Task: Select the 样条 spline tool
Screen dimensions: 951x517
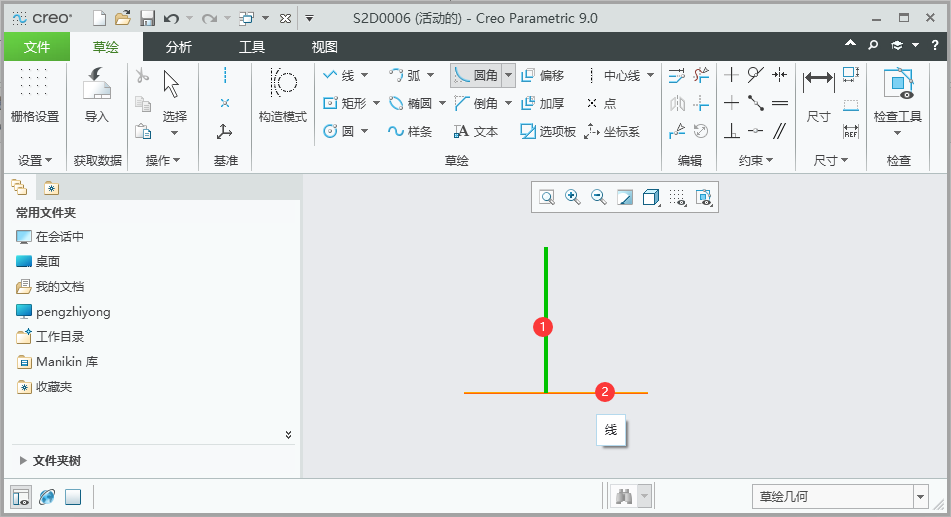Action: 410,132
